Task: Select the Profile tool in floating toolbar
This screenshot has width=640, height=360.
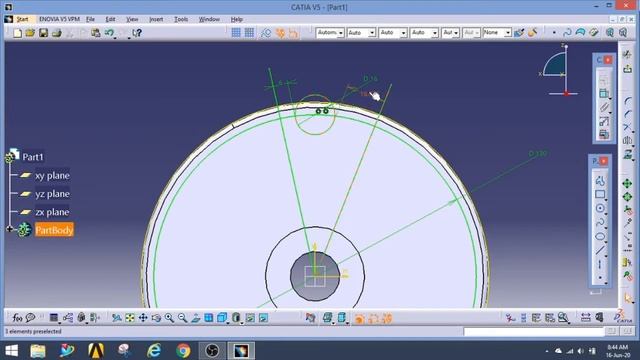Action: point(600,180)
